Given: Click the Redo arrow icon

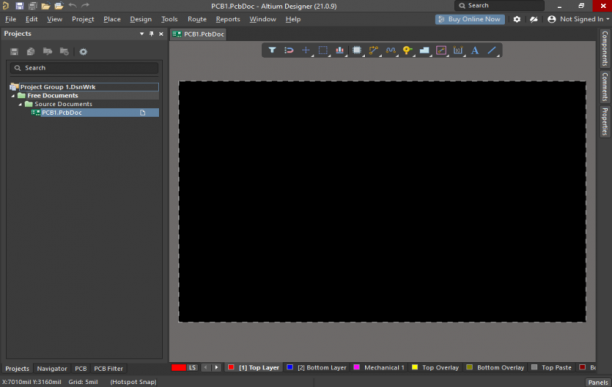Looking at the screenshot, I should pyautogui.click(x=85, y=5).
